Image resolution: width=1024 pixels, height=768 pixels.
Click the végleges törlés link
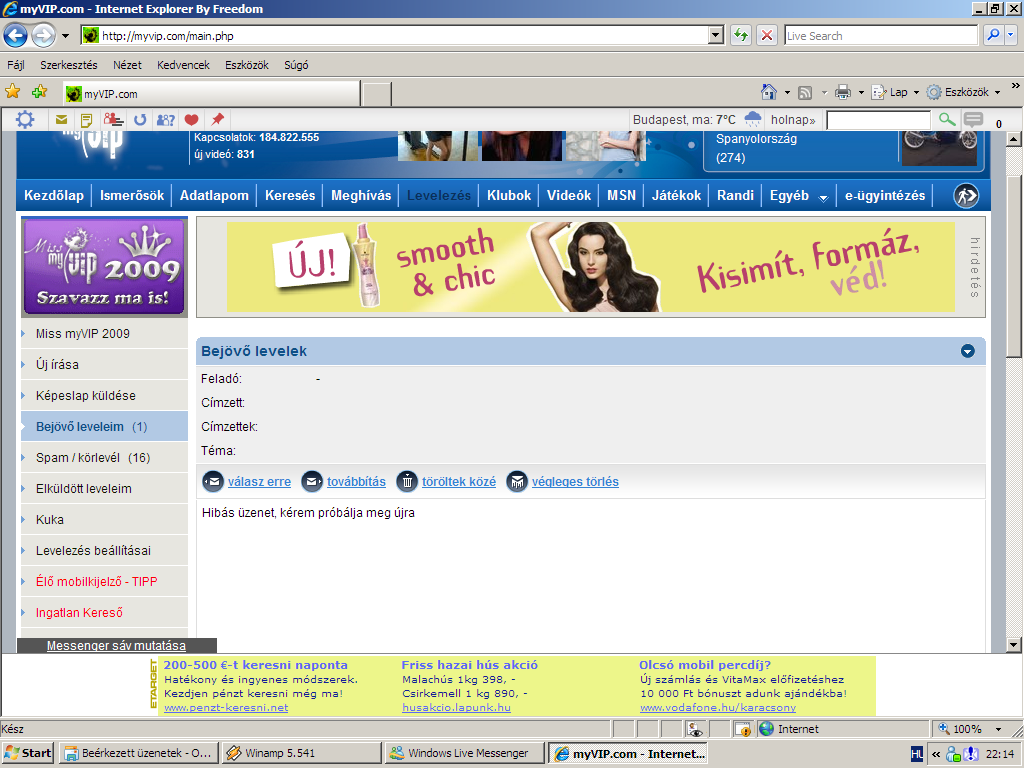pos(575,482)
